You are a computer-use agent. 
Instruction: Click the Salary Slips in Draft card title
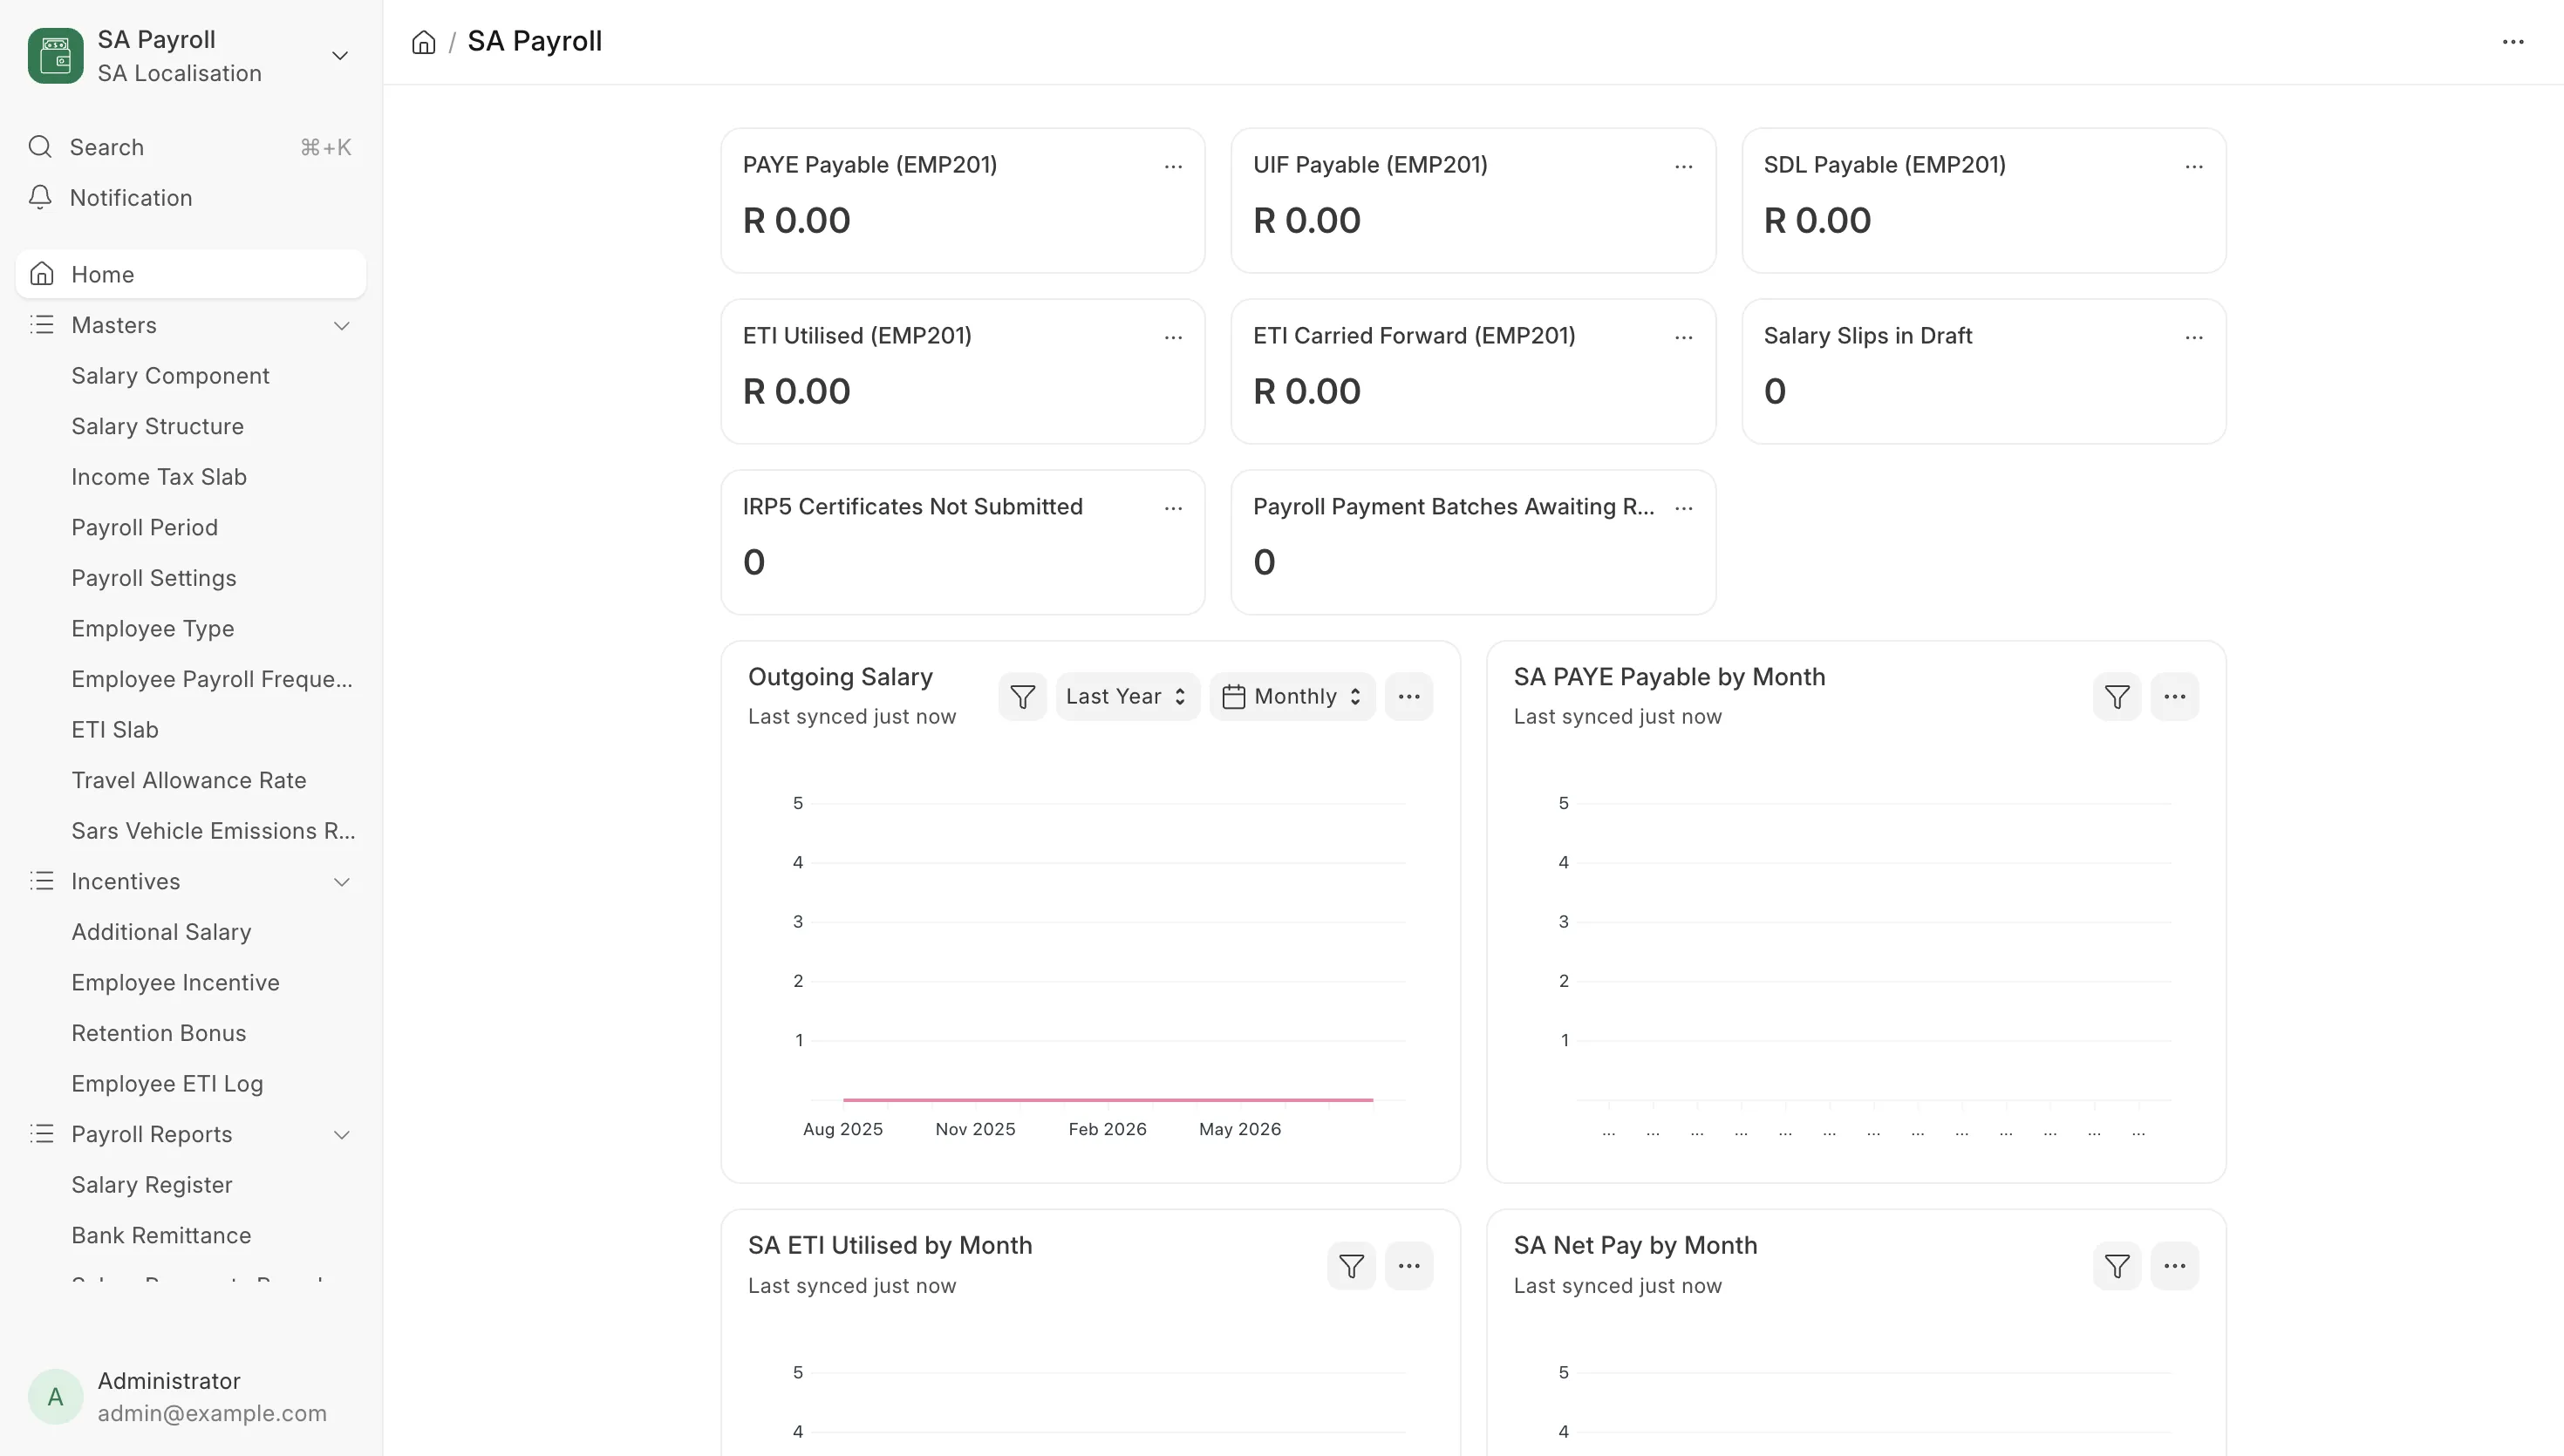point(1868,336)
